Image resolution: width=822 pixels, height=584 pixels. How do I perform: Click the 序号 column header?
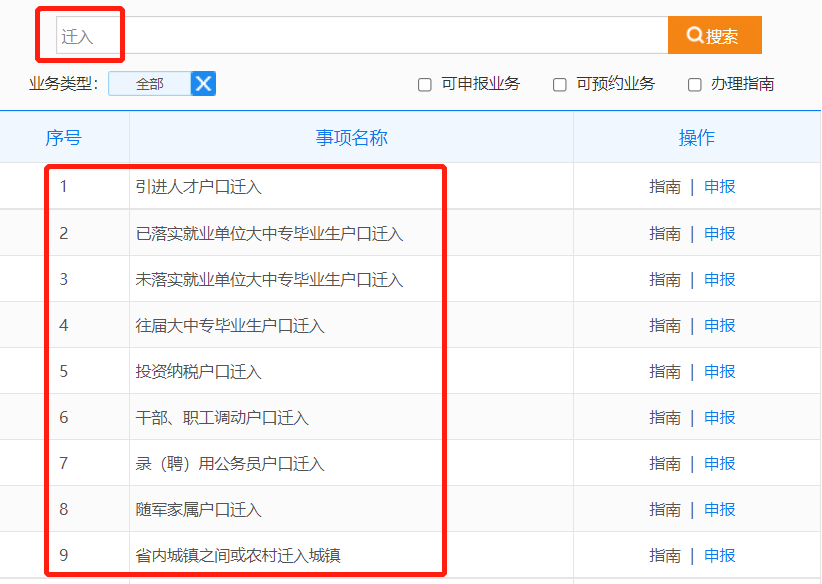63,138
